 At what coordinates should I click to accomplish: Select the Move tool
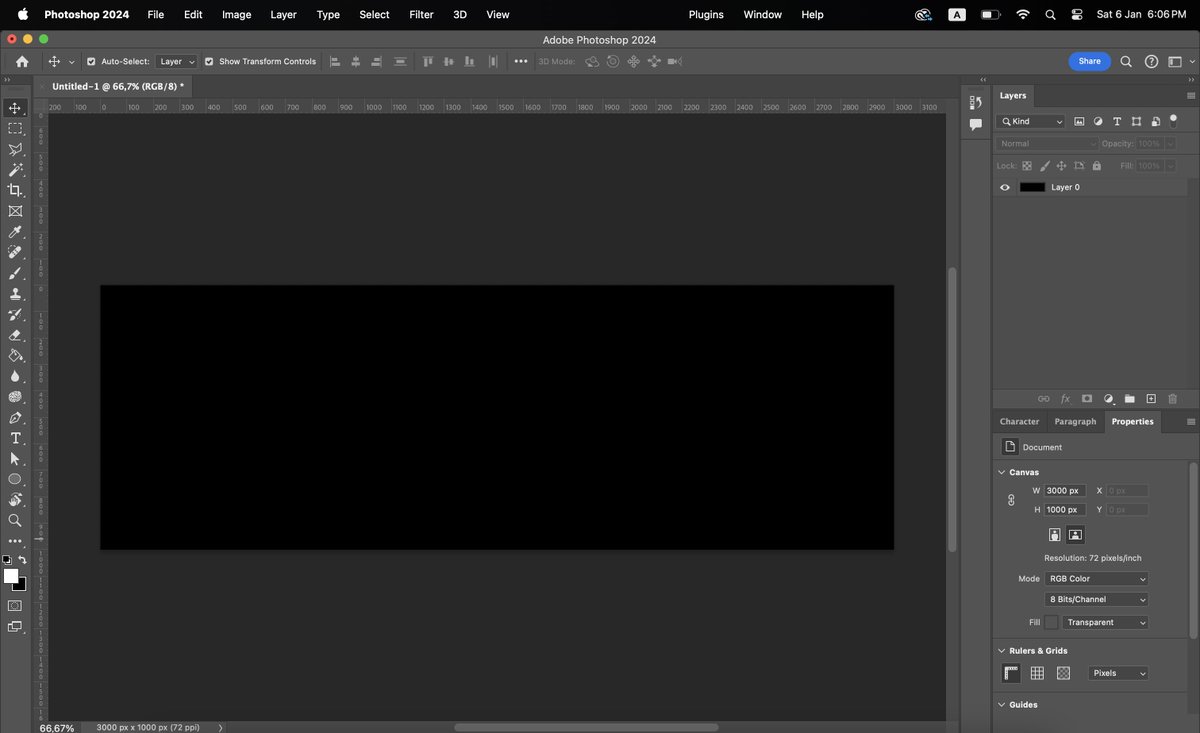[x=15, y=107]
